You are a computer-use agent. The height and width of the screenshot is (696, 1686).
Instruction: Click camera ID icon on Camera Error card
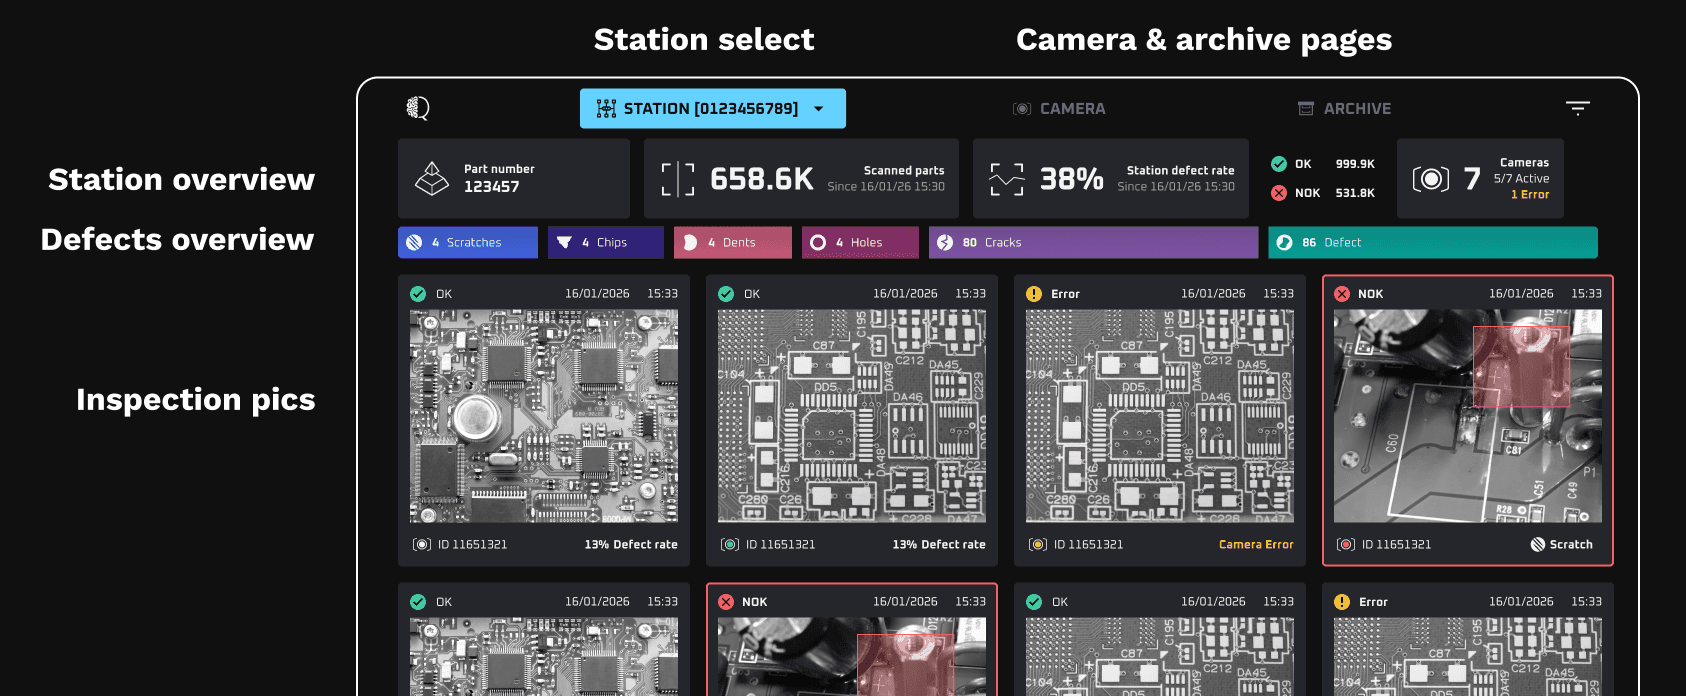coord(1038,545)
